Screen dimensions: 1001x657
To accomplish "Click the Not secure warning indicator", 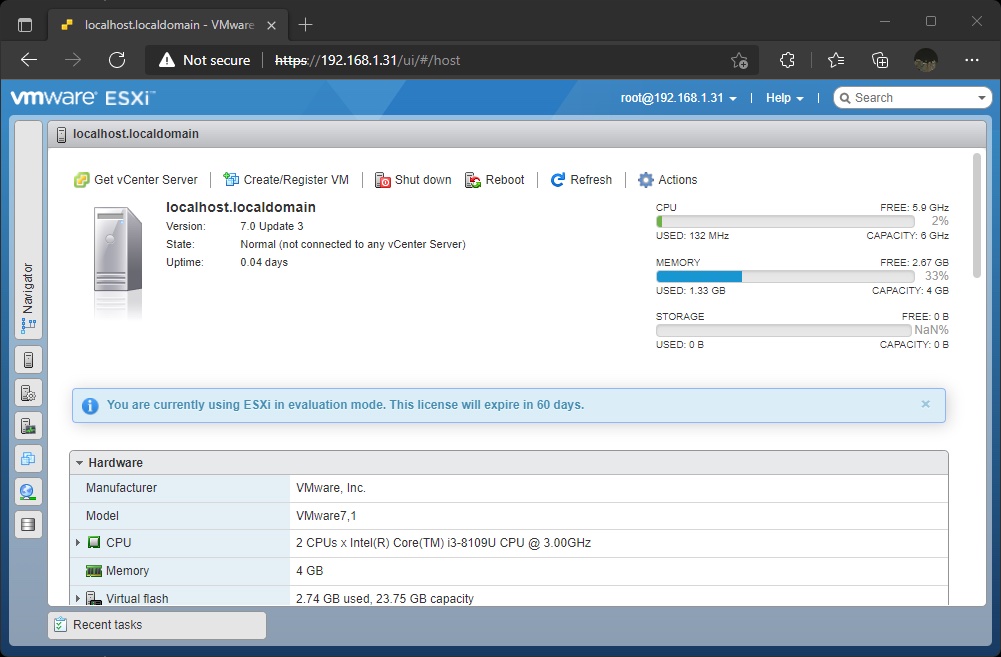I will [x=204, y=60].
